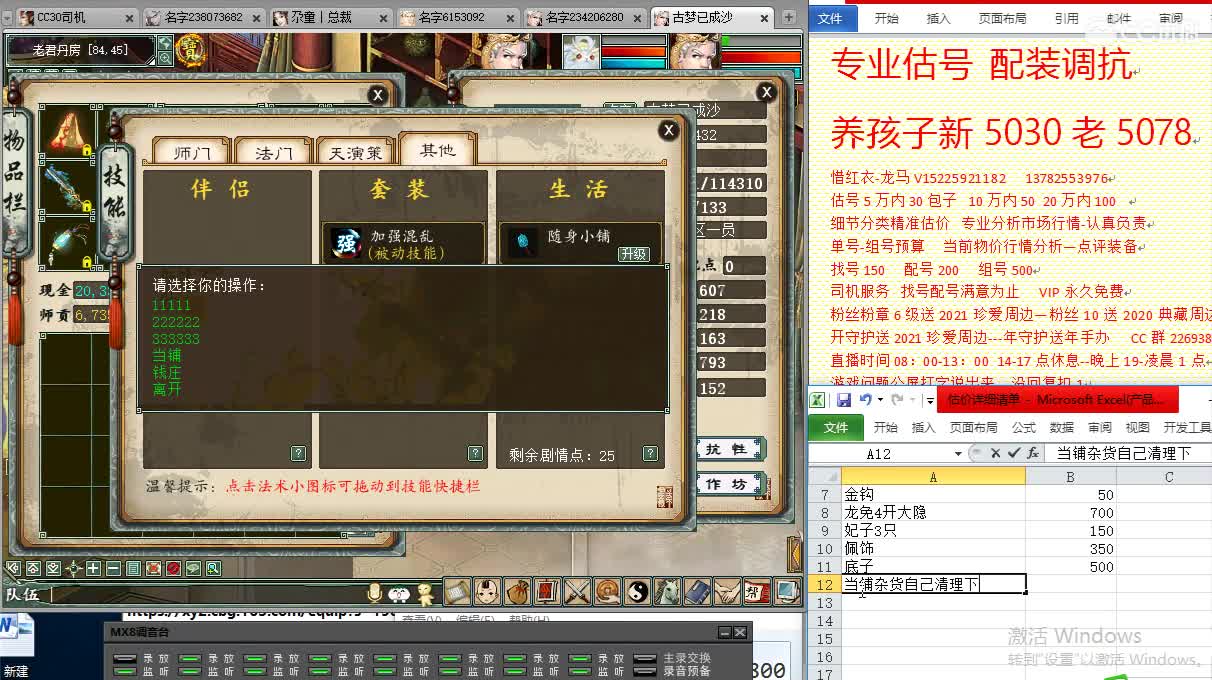Click the crossed swords attack icon
This screenshot has height=680, width=1212.
(x=577, y=592)
